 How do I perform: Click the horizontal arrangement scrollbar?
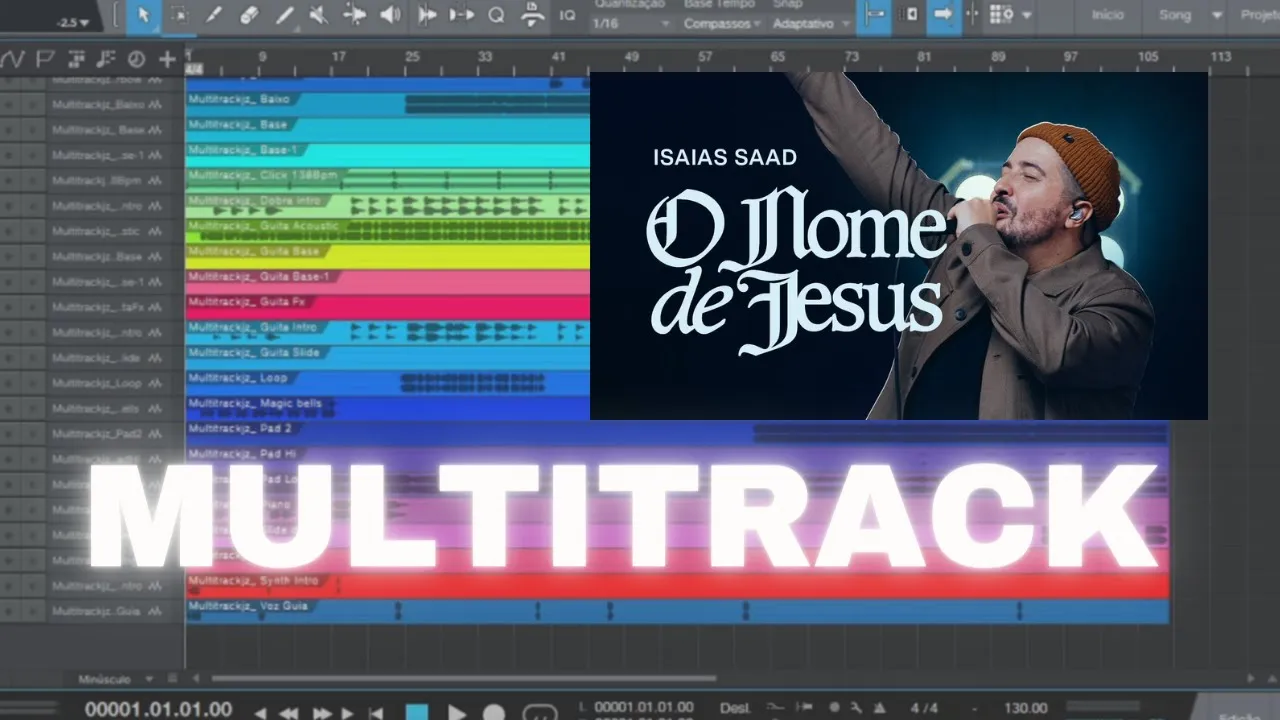click(x=465, y=679)
